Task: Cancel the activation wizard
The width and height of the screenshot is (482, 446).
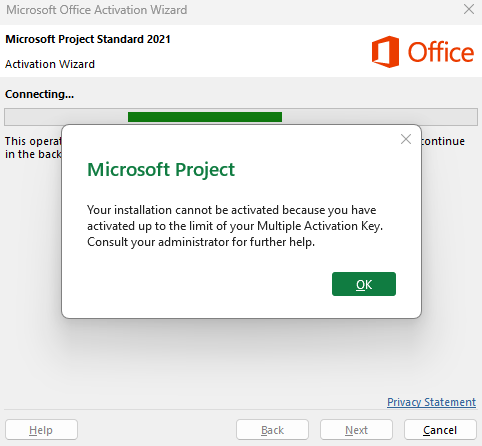Action: click(440, 430)
